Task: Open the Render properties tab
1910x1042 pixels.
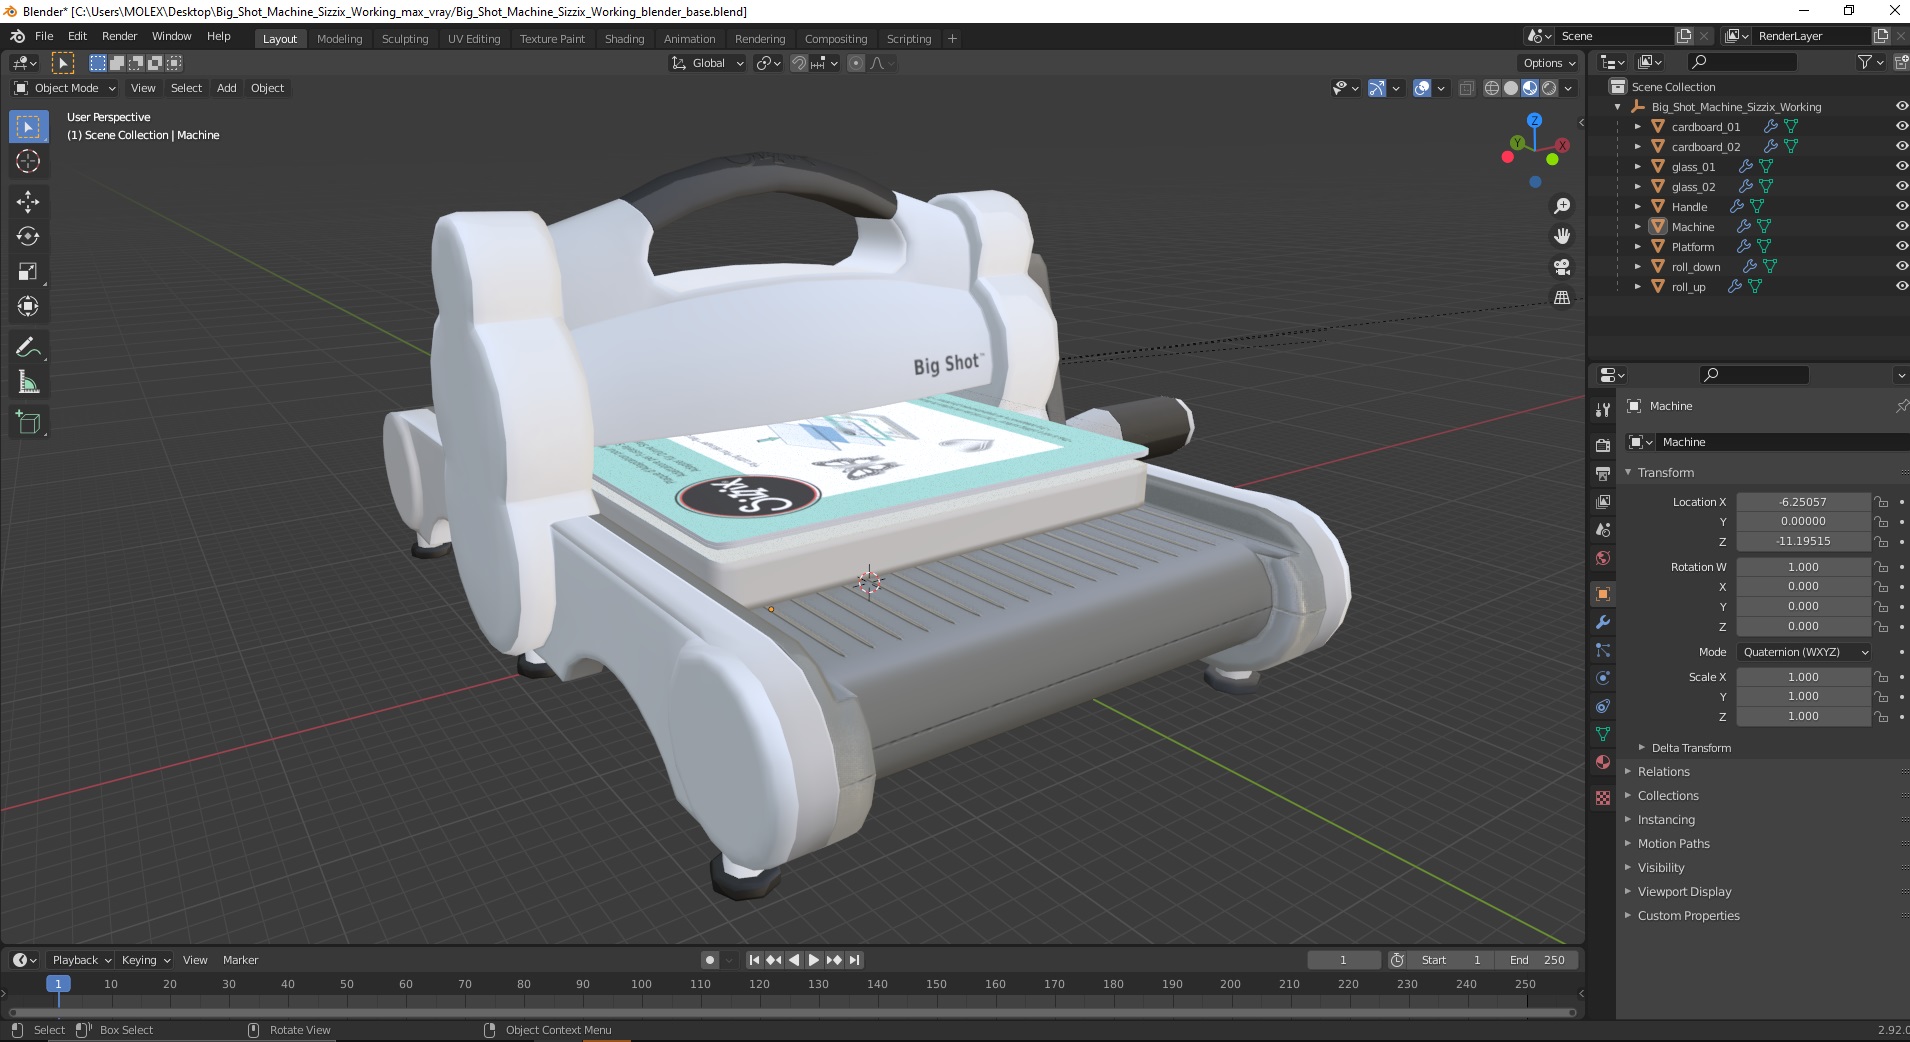Action: tap(1603, 445)
